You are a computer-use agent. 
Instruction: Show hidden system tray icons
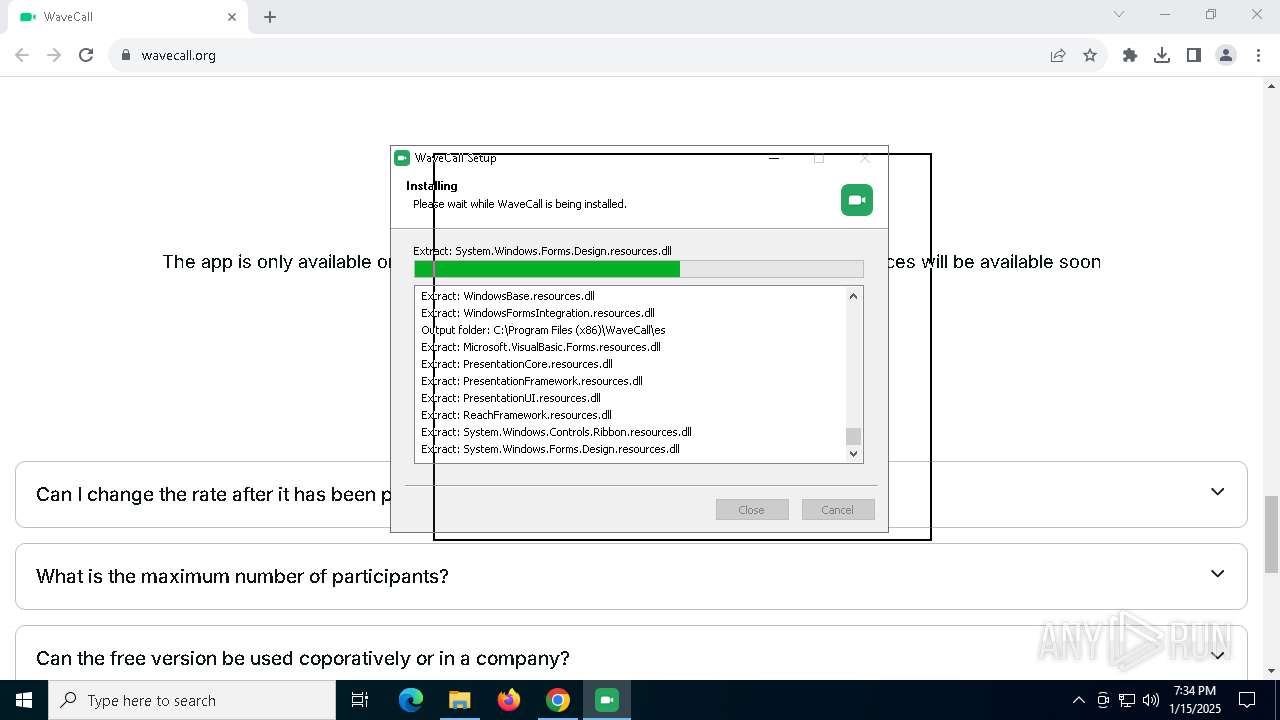(1078, 700)
